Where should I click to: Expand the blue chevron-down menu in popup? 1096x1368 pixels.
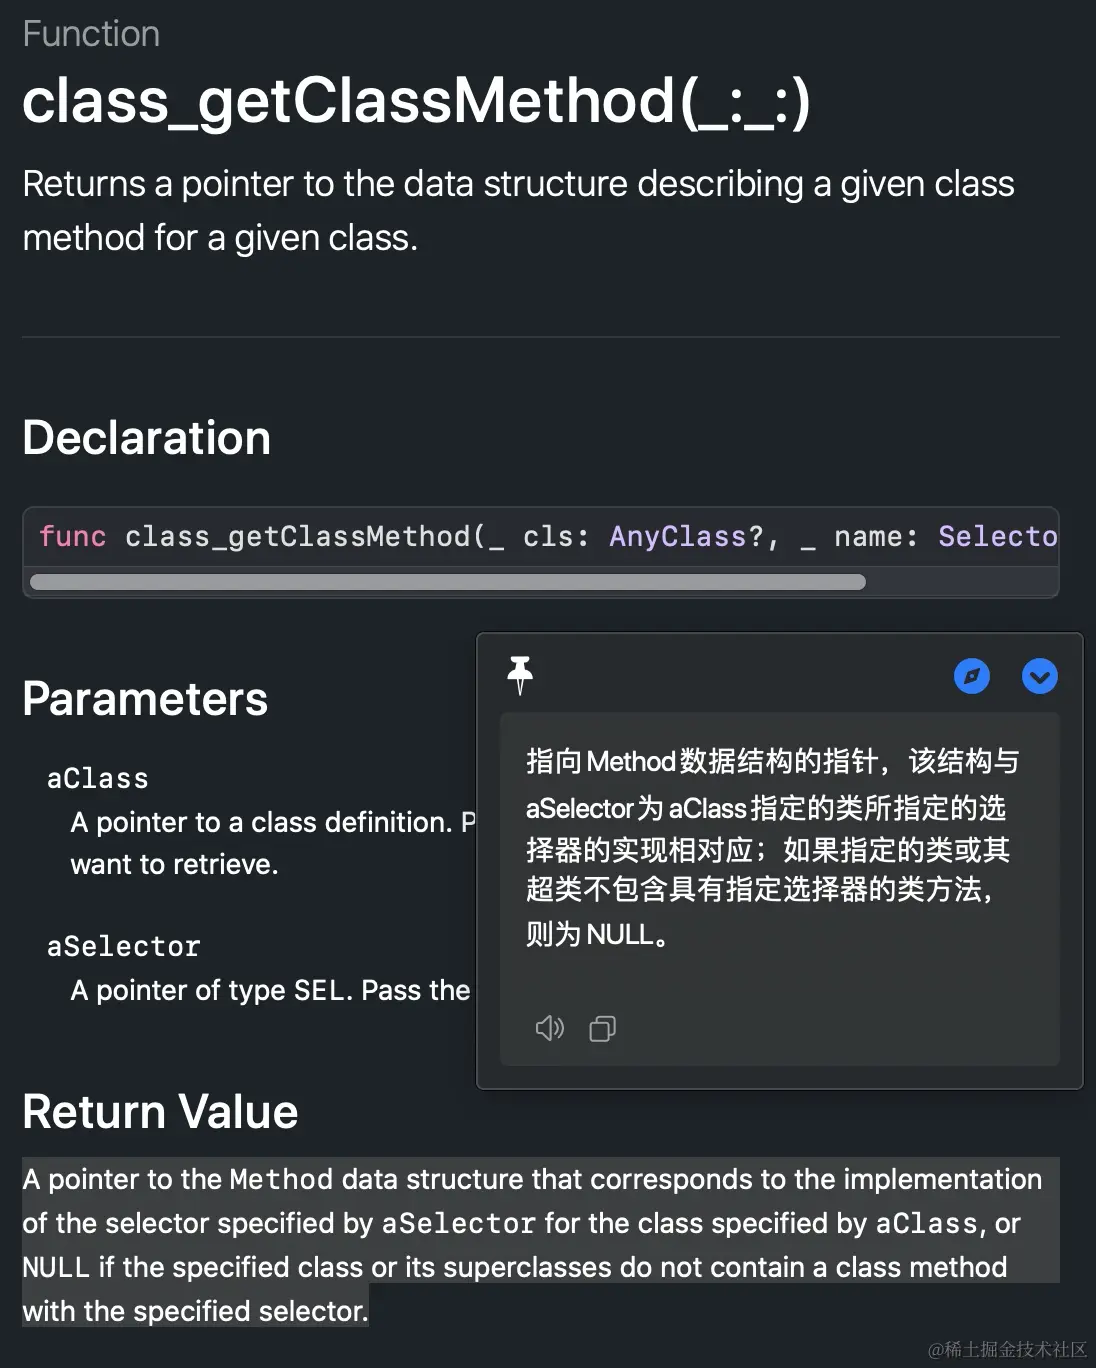coord(1039,677)
